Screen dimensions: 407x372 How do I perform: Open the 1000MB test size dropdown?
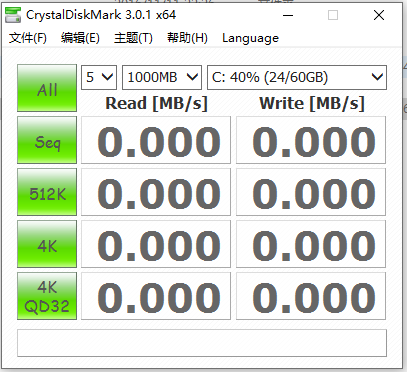coord(162,77)
